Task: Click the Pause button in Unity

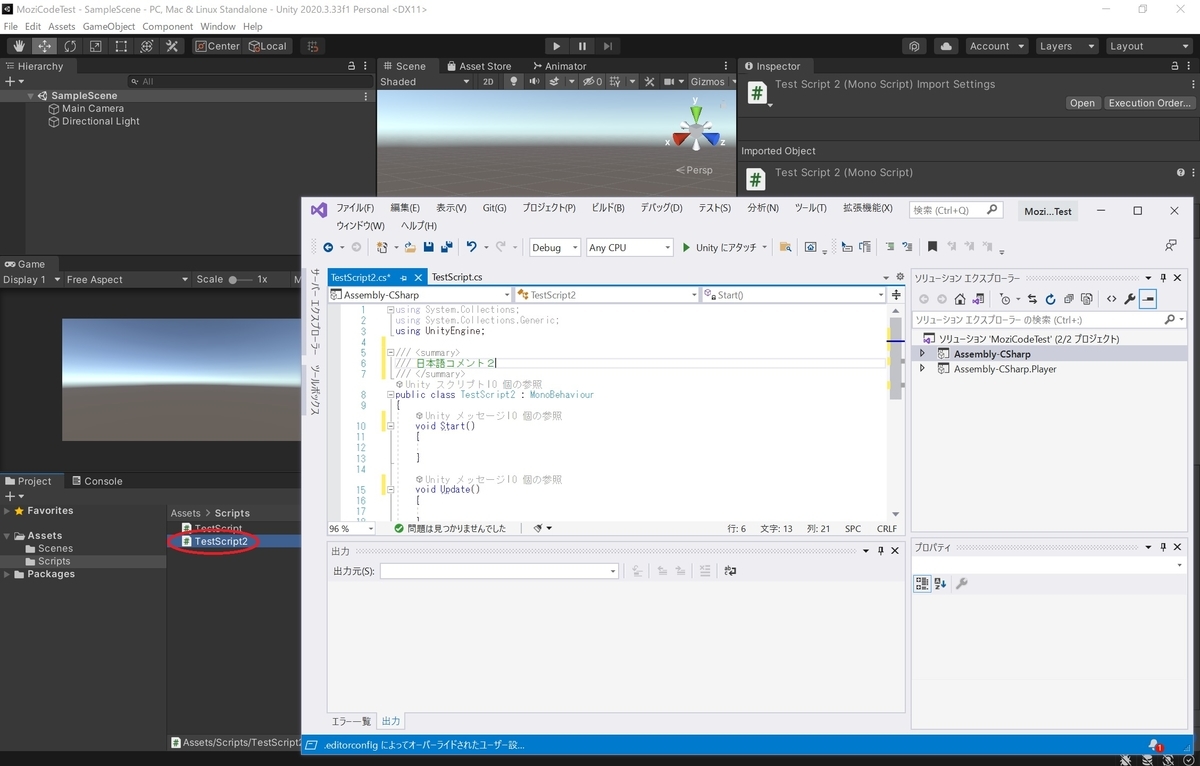Action: (x=582, y=46)
